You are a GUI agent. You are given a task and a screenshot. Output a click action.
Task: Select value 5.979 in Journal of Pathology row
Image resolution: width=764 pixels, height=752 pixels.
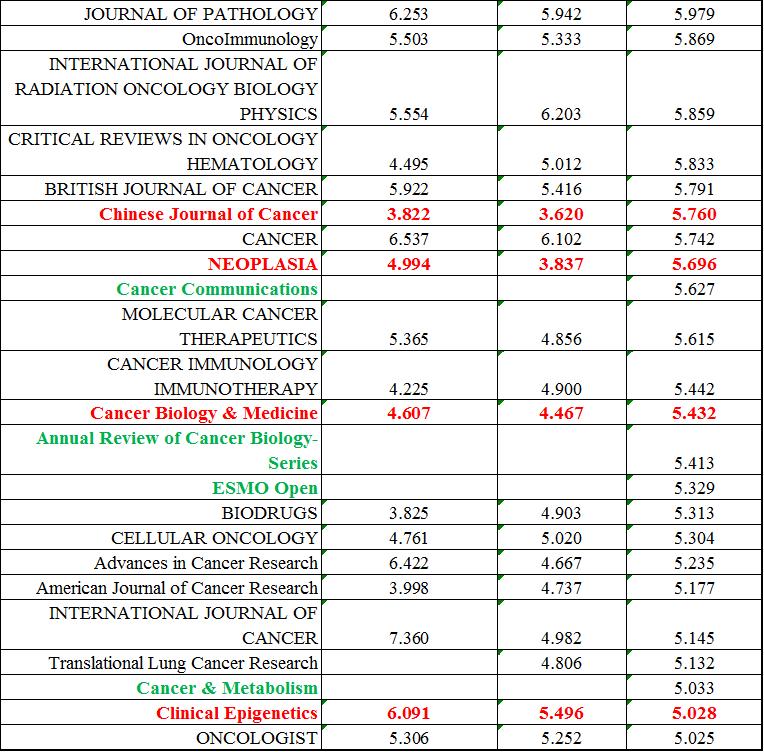click(x=694, y=14)
